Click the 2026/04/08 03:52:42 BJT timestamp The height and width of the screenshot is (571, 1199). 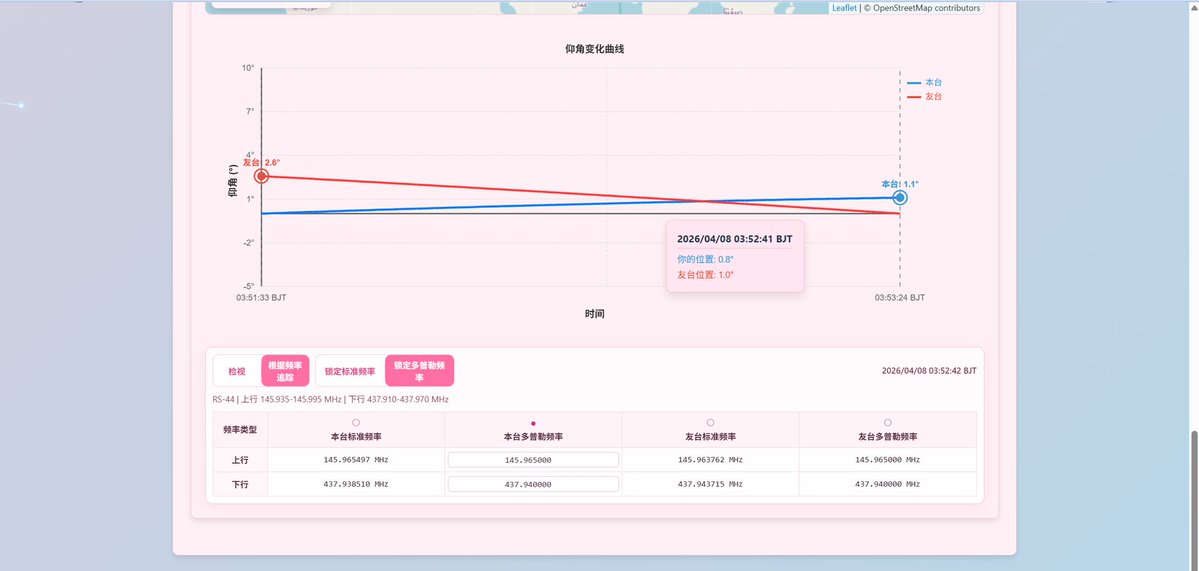(x=929, y=371)
